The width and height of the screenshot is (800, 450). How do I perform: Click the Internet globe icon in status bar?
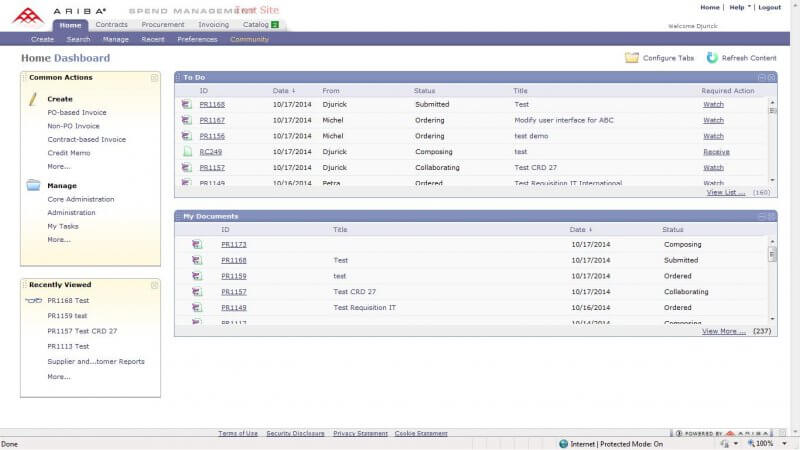(x=563, y=444)
